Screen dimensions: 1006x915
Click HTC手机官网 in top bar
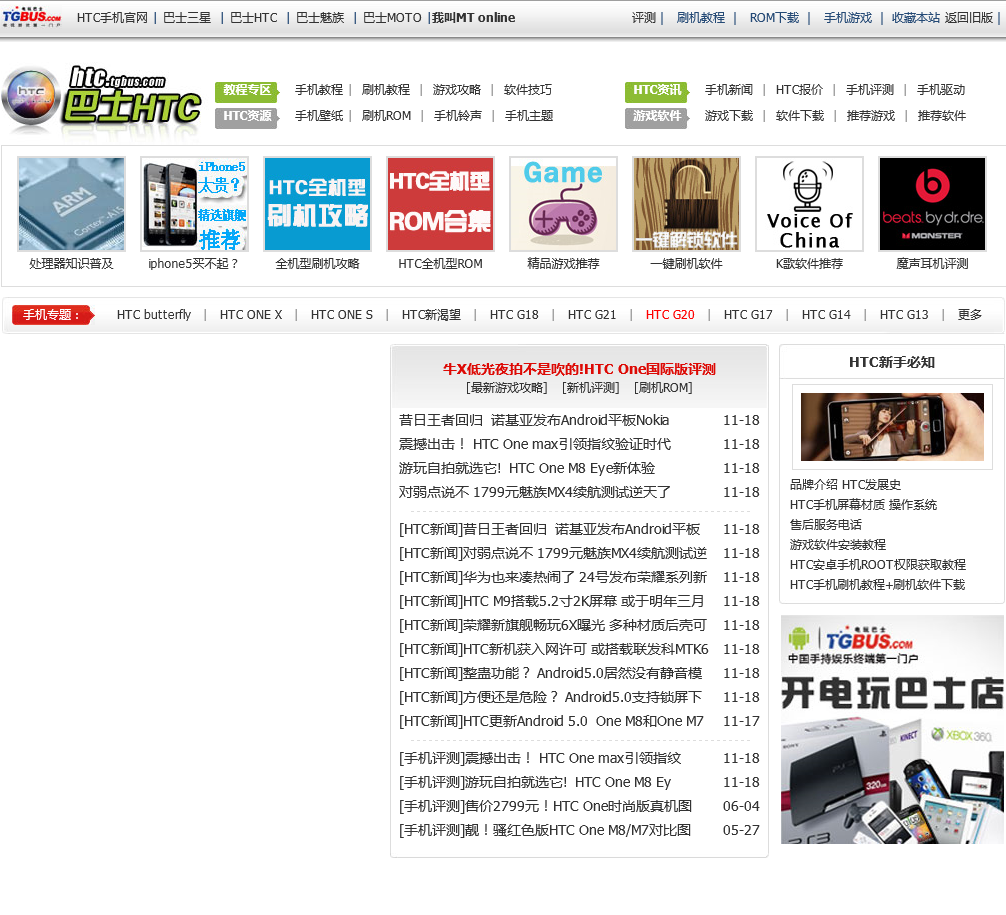click(x=112, y=18)
